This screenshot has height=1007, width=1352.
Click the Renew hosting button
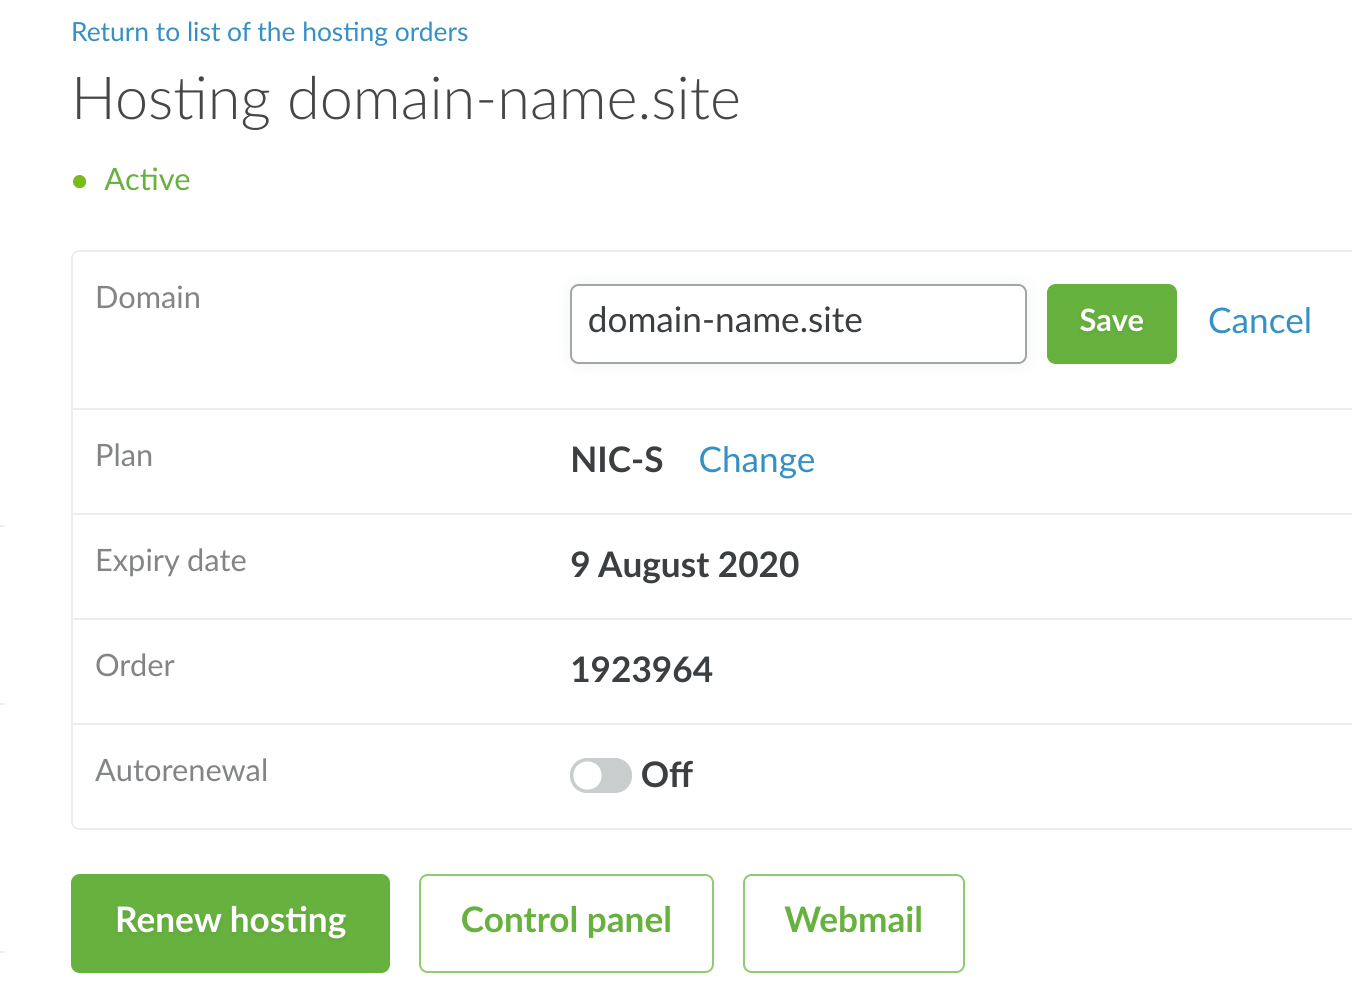[230, 922]
